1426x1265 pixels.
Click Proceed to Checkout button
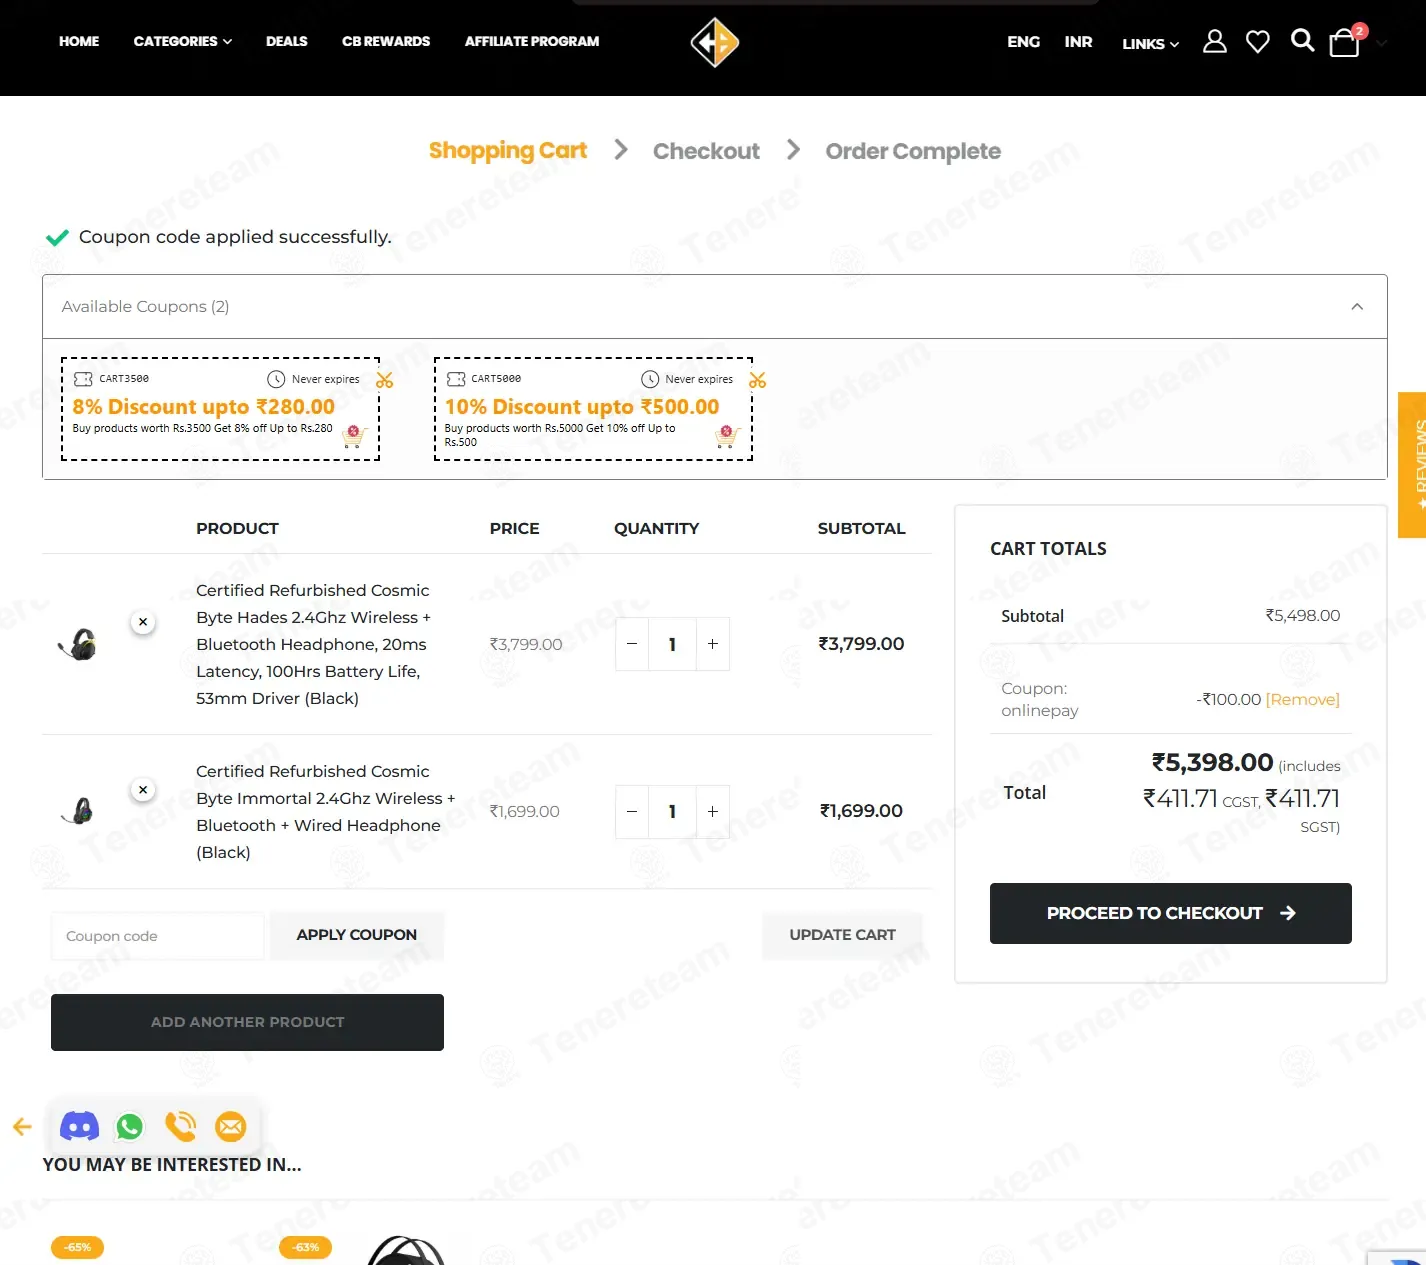tap(1171, 913)
